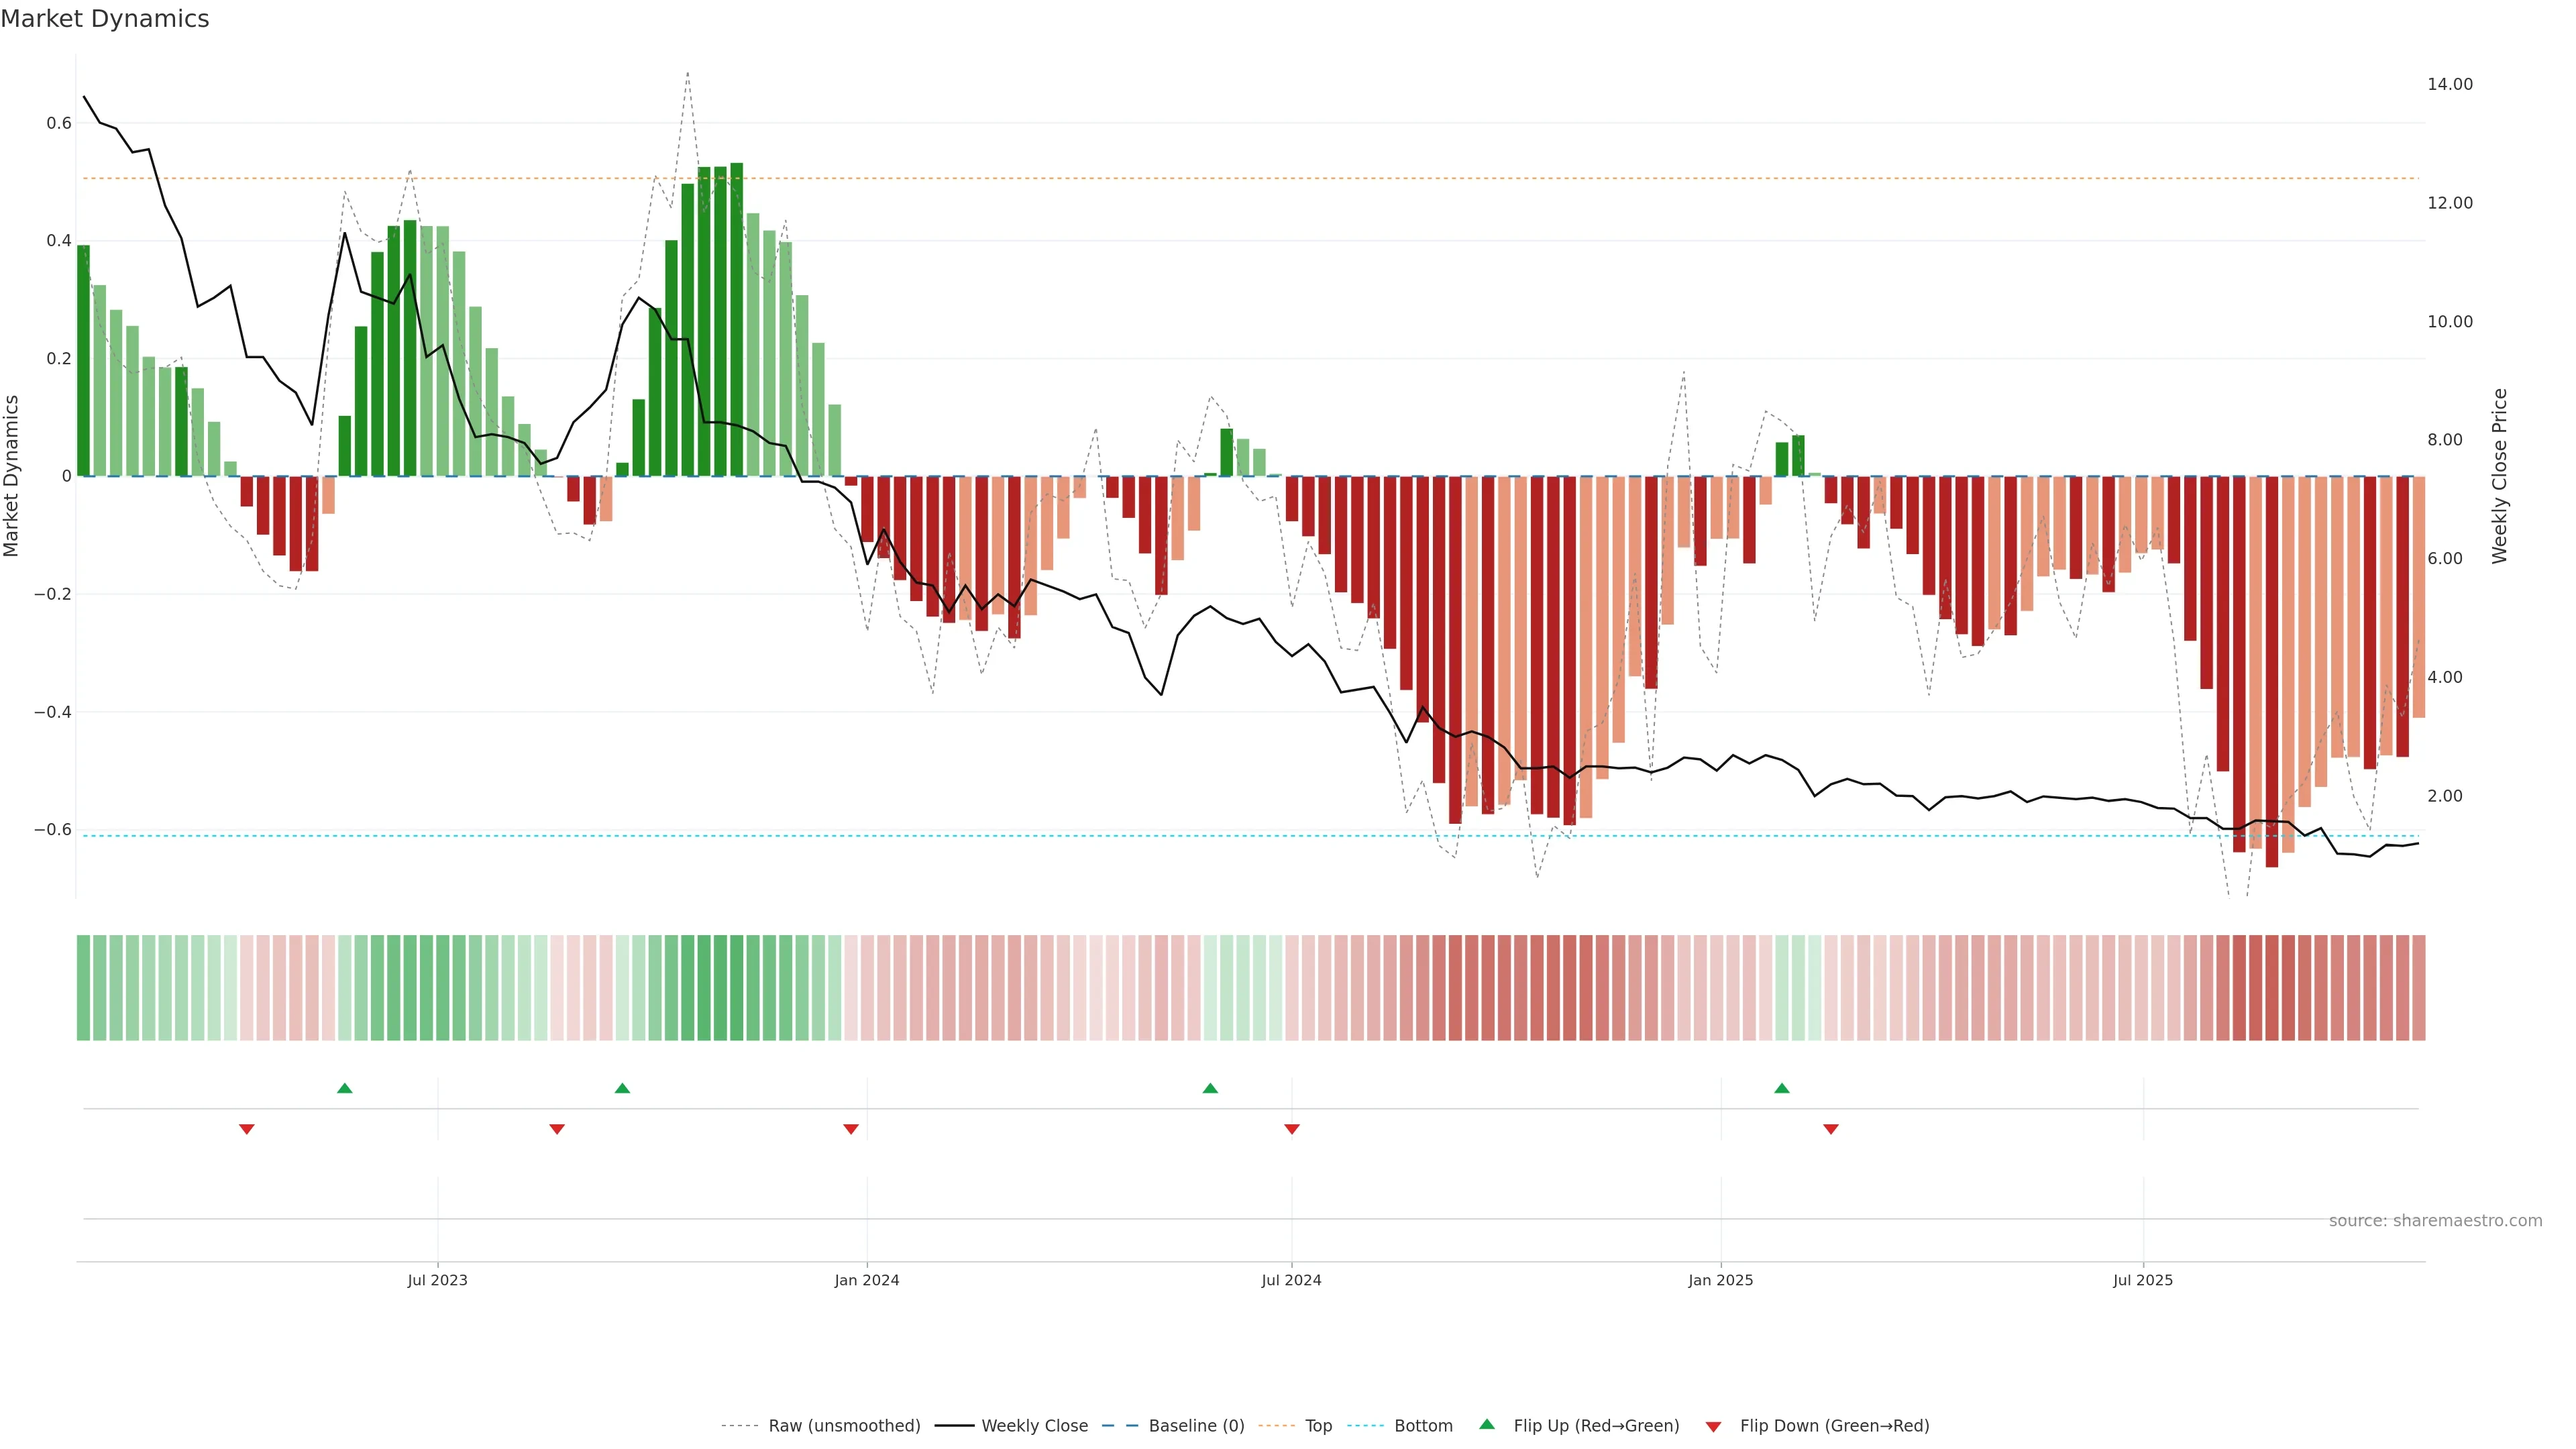This screenshot has height=1449, width=2576.
Task: Click the red flip-down marker before Jan 2024
Action: 851,1129
